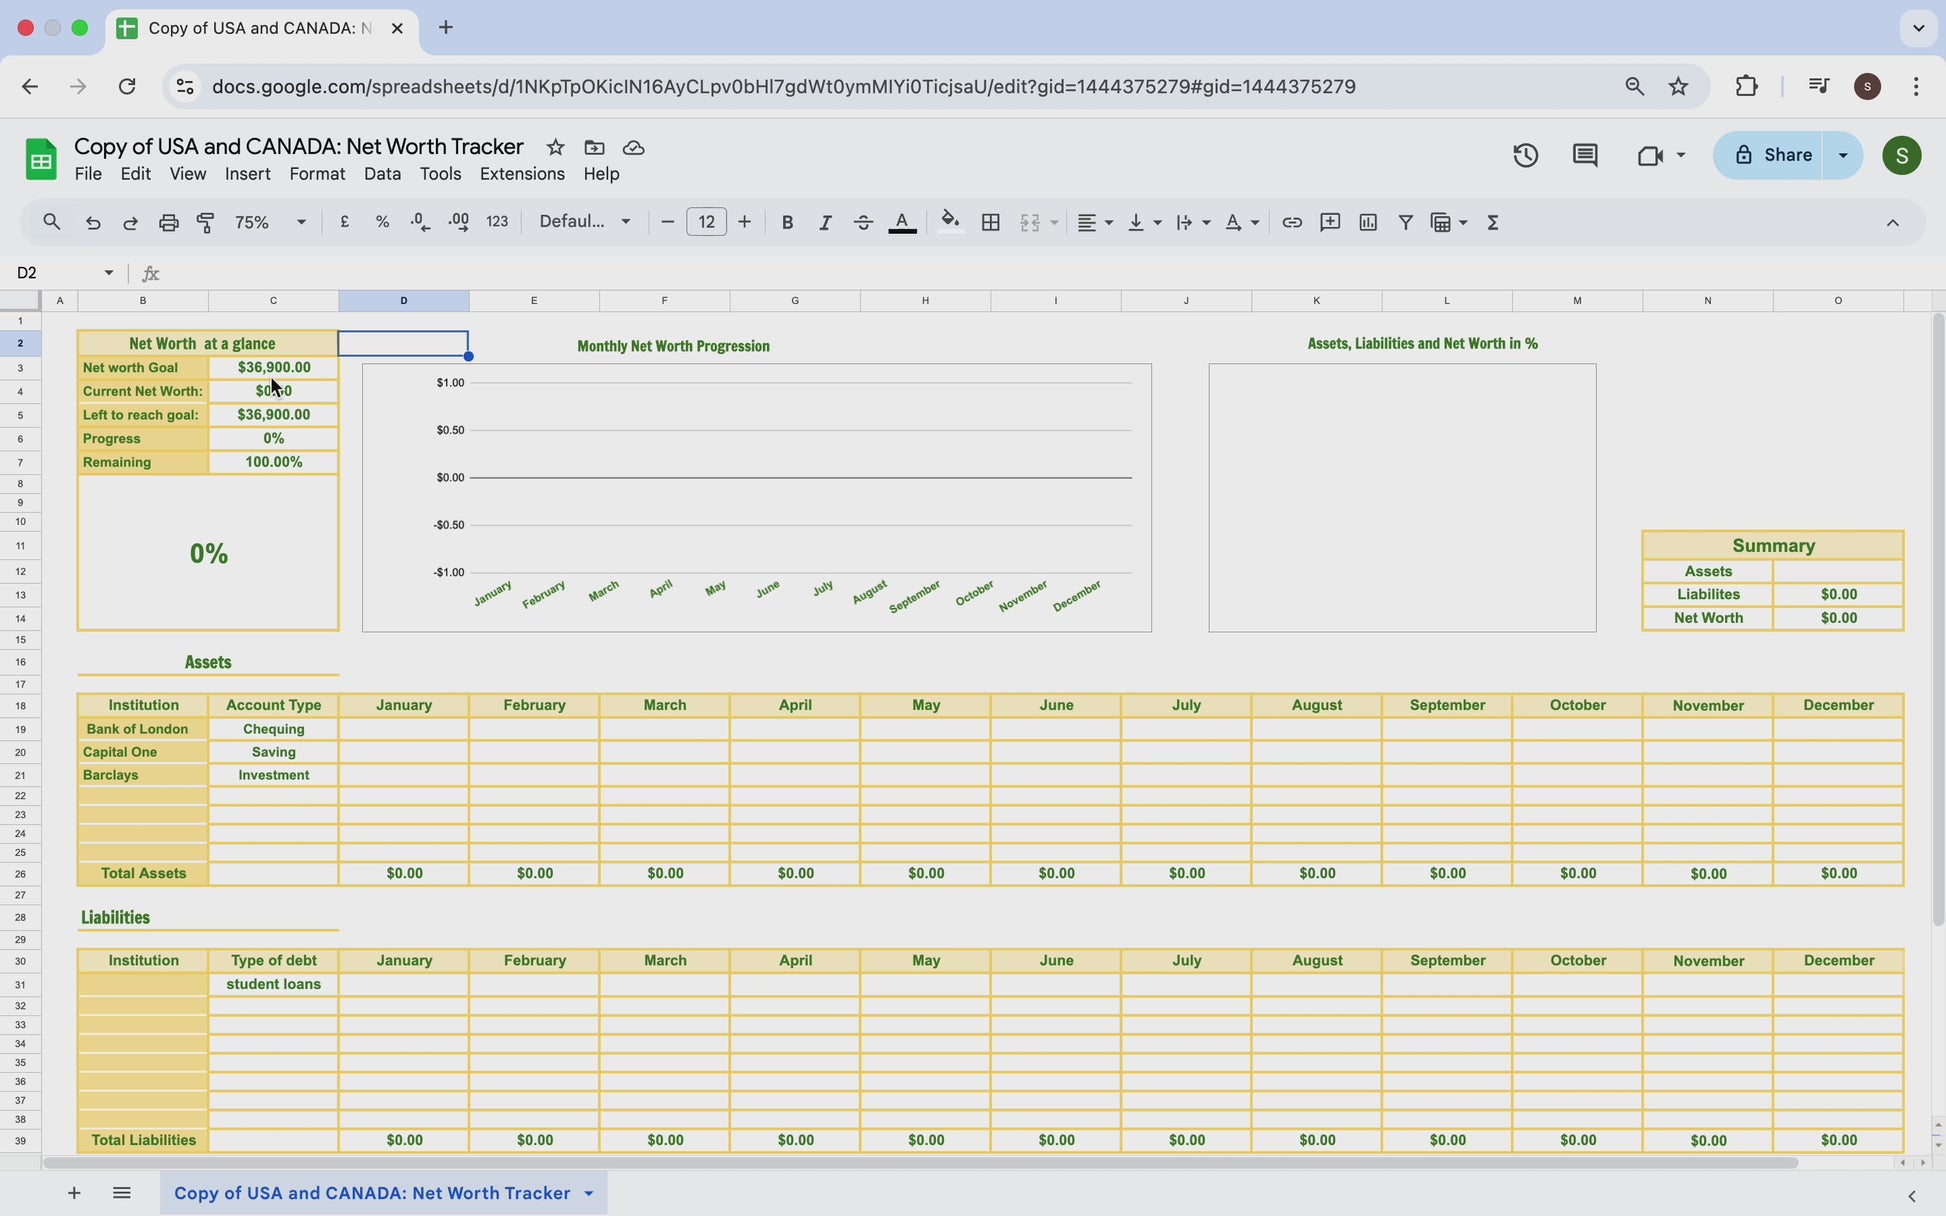This screenshot has width=1946, height=1216.
Task: Toggle strikethrough formatting
Action: 863,222
